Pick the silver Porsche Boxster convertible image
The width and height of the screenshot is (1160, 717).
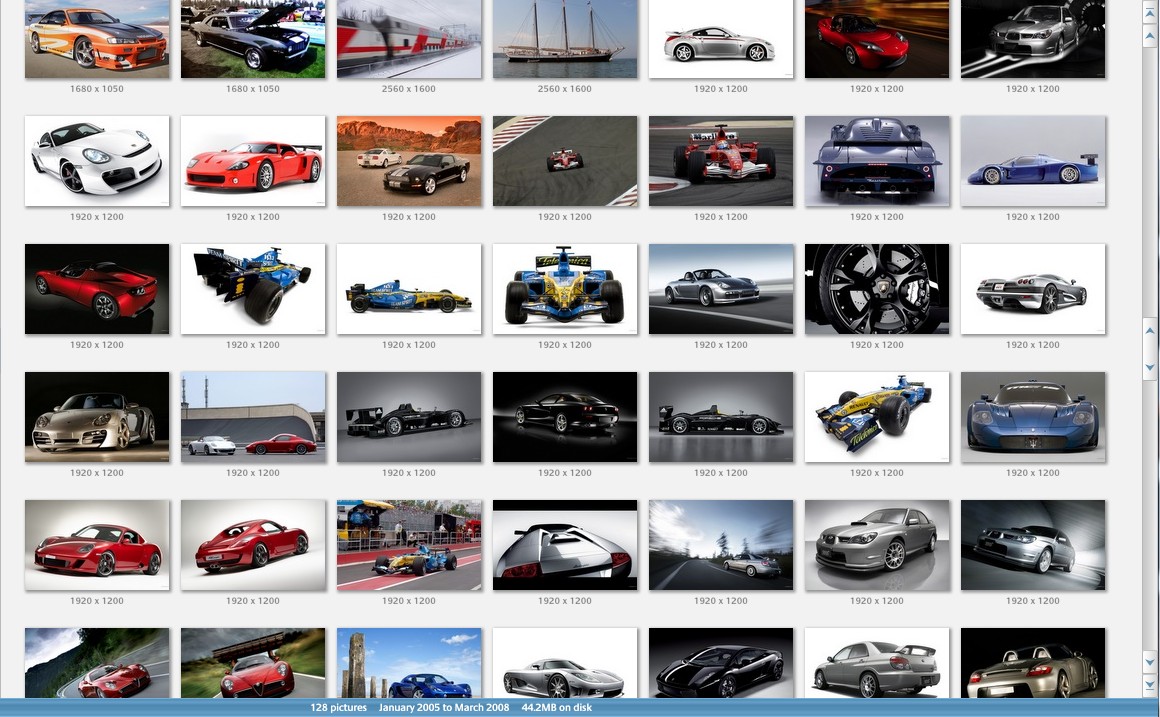[721, 289]
